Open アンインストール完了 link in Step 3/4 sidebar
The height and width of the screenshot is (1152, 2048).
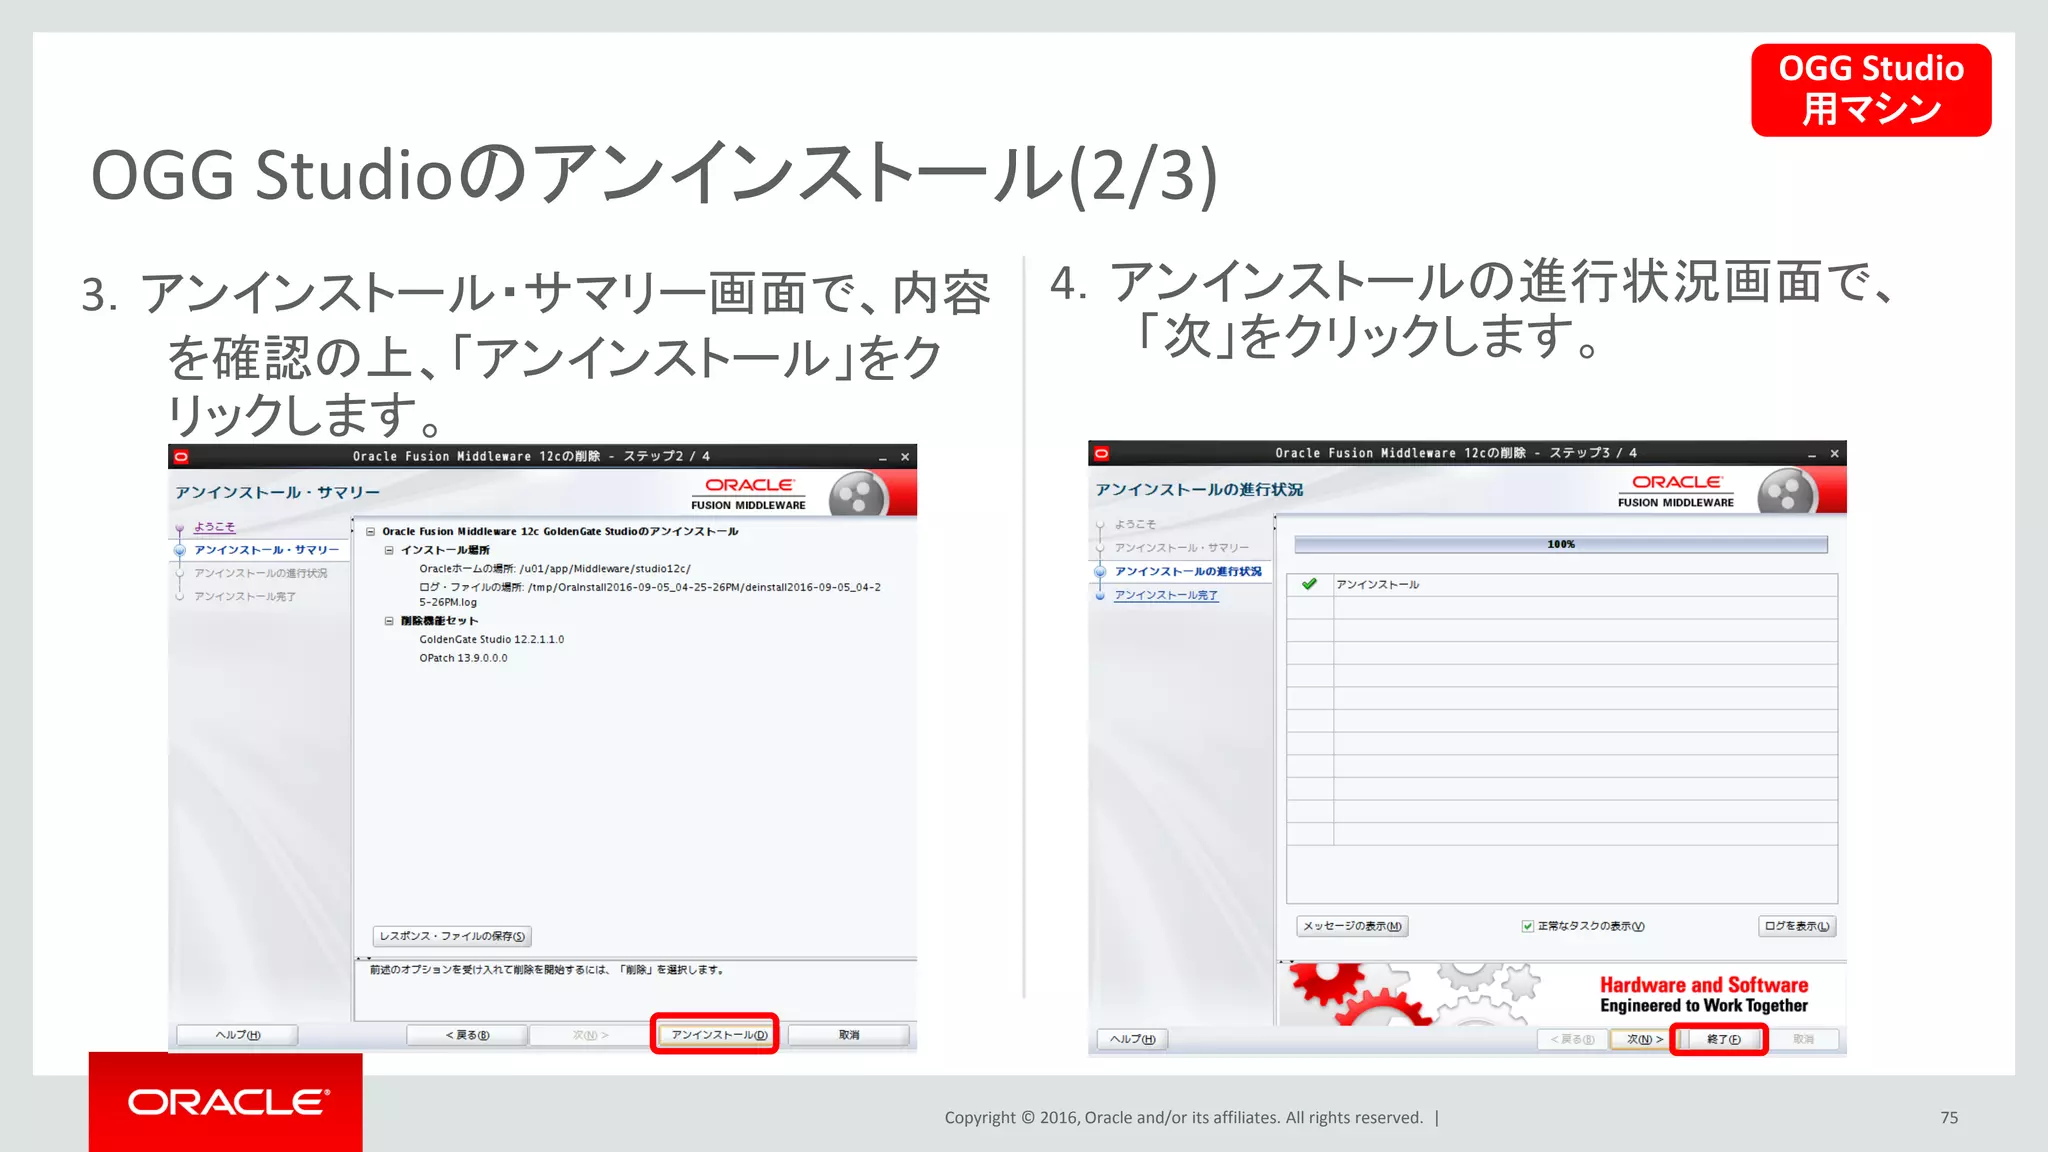click(1166, 595)
